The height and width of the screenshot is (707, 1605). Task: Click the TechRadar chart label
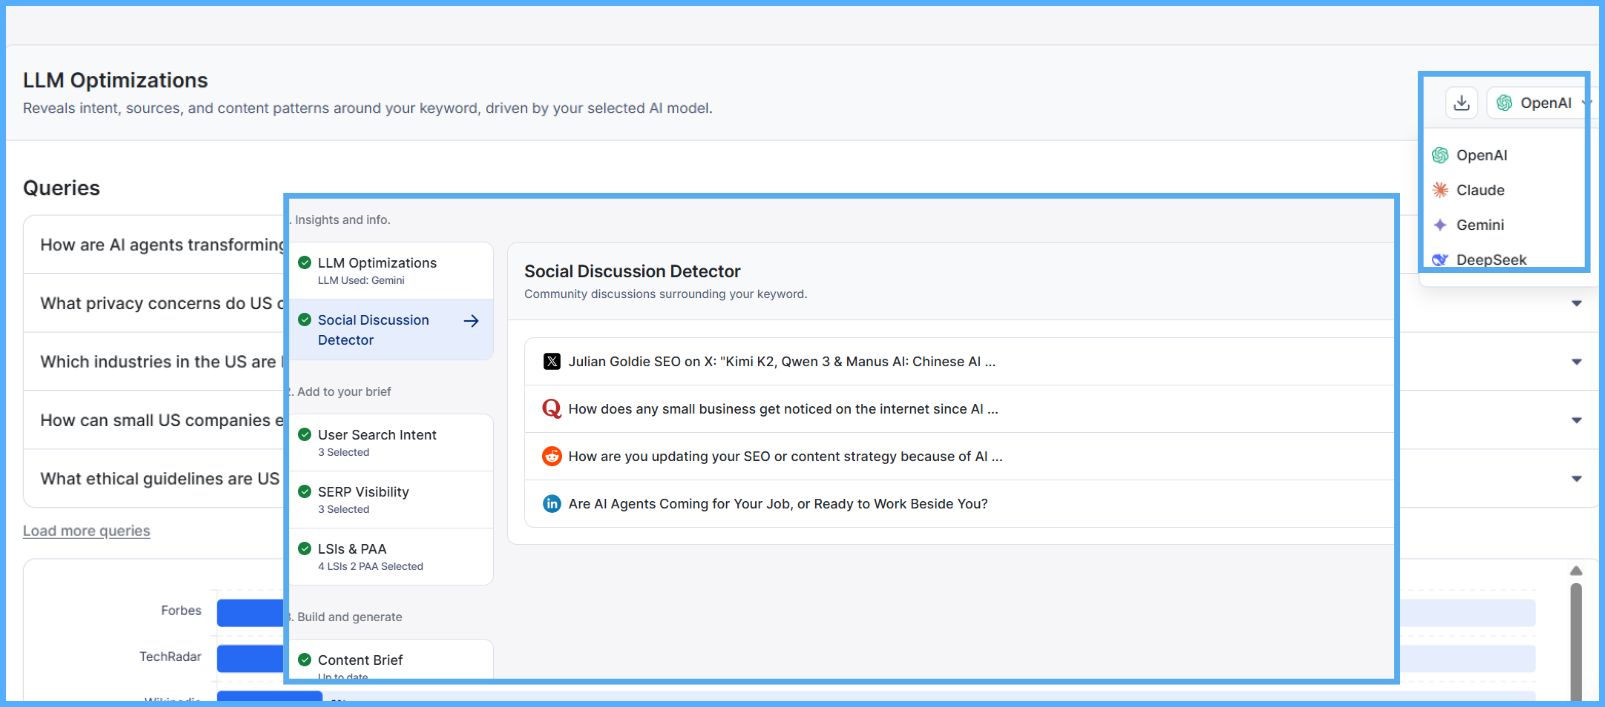pos(170,657)
